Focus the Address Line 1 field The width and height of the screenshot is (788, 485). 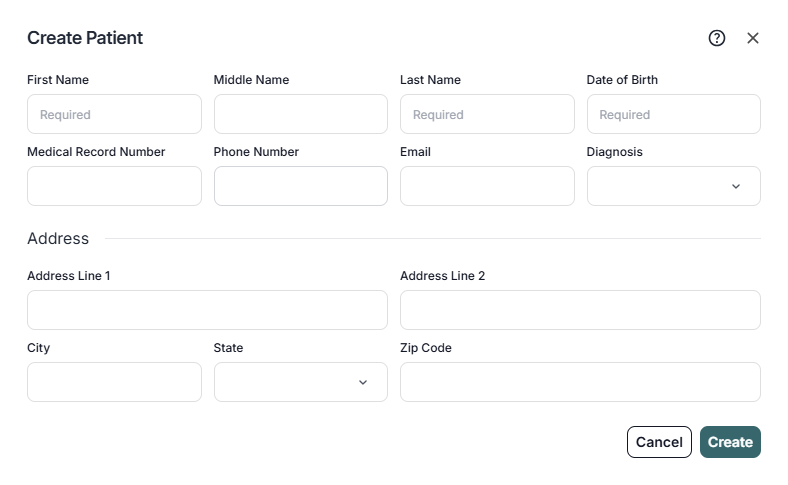click(207, 310)
